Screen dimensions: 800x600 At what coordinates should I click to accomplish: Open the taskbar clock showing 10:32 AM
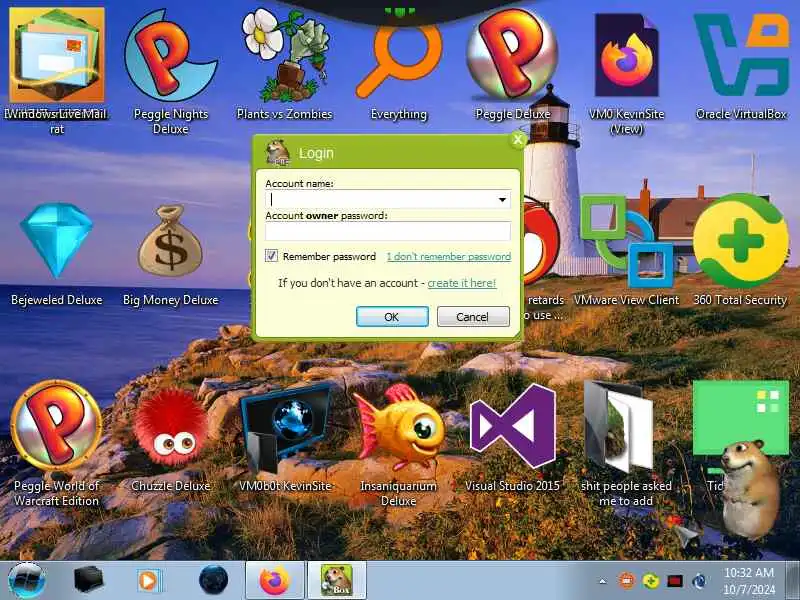point(749,581)
